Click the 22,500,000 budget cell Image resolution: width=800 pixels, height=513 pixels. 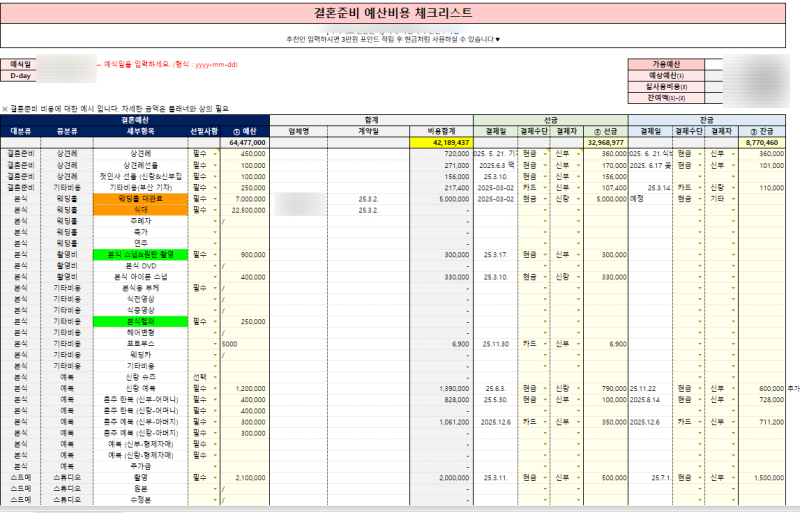pos(244,210)
